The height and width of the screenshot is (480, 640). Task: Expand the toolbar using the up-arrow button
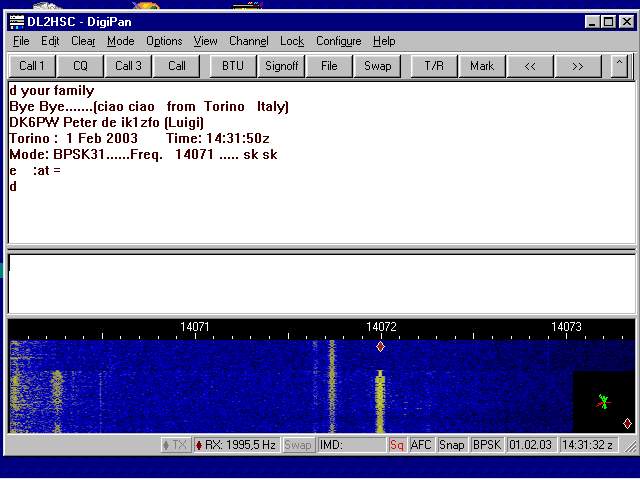[619, 66]
